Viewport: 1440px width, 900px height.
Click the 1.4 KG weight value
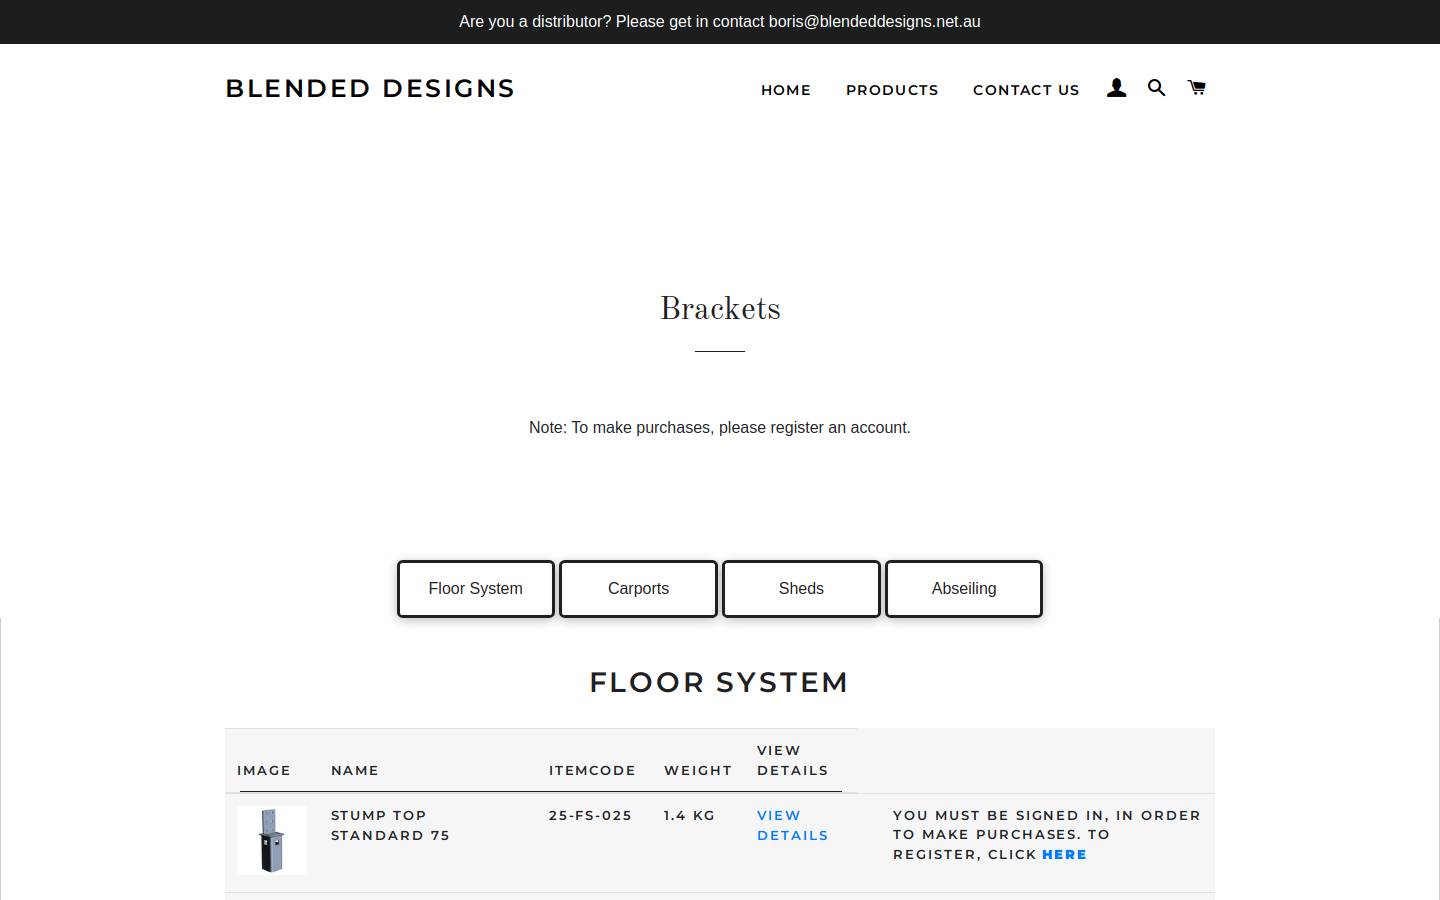tap(689, 815)
